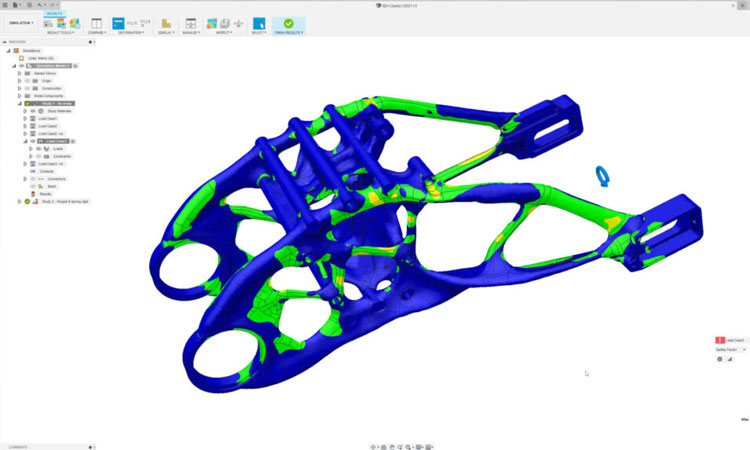
Task: Switch to the RESULTS ribbon tab
Action: (55, 13)
